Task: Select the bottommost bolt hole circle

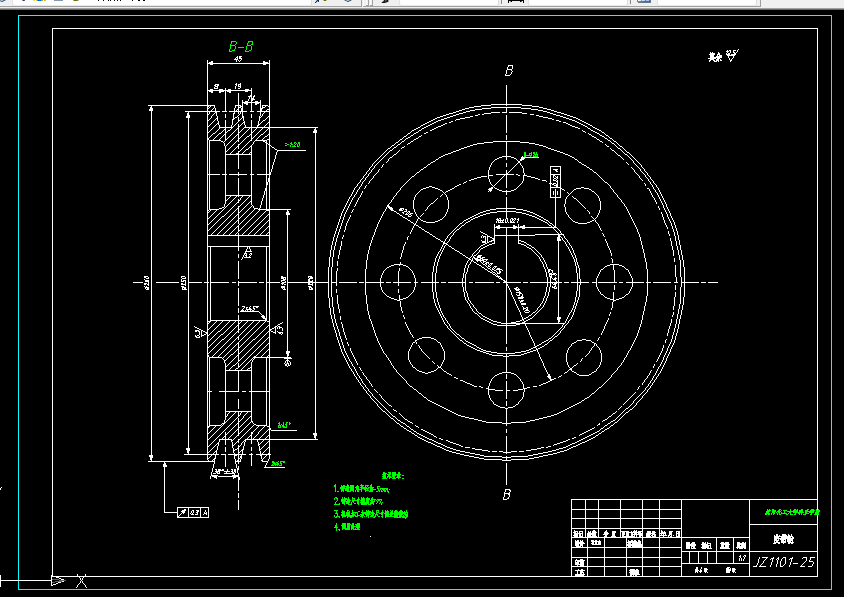Action: click(506, 390)
